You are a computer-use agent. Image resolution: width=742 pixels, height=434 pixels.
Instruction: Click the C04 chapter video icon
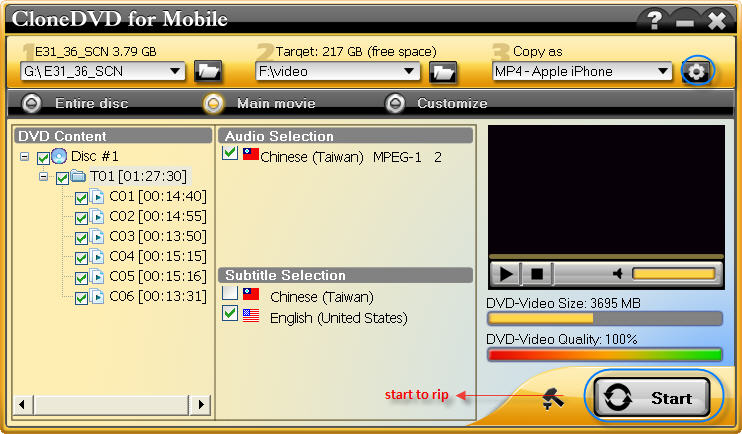(97, 257)
